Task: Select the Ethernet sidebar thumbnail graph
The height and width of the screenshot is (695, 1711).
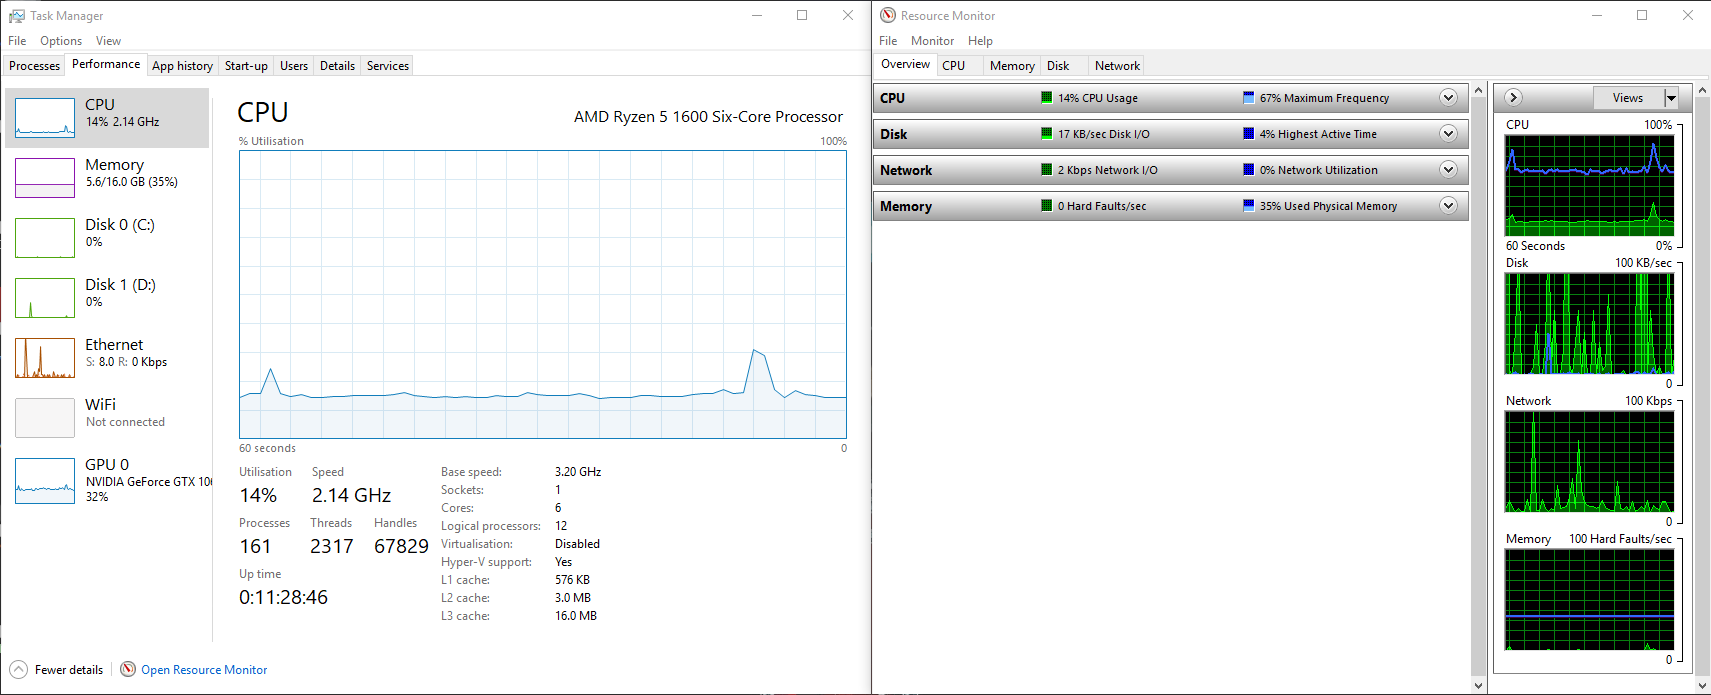Action: pyautogui.click(x=45, y=357)
